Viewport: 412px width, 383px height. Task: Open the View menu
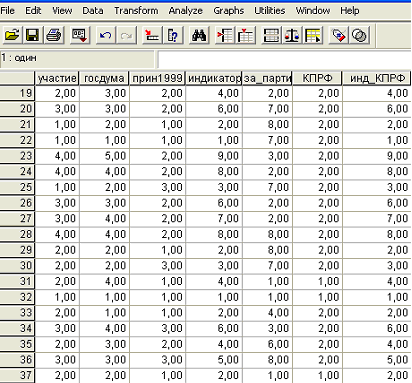(x=62, y=11)
